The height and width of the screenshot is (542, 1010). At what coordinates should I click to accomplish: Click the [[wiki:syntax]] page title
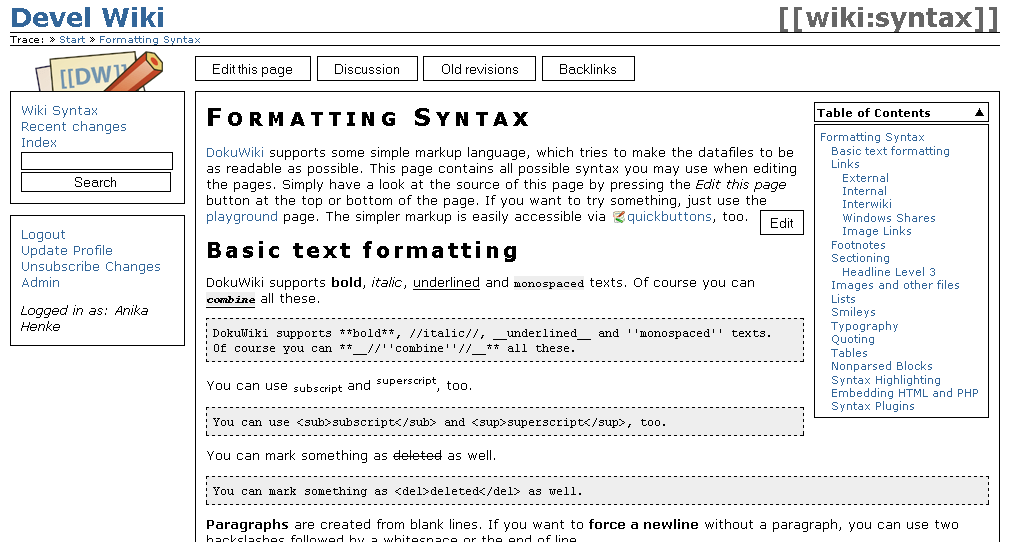888,17
